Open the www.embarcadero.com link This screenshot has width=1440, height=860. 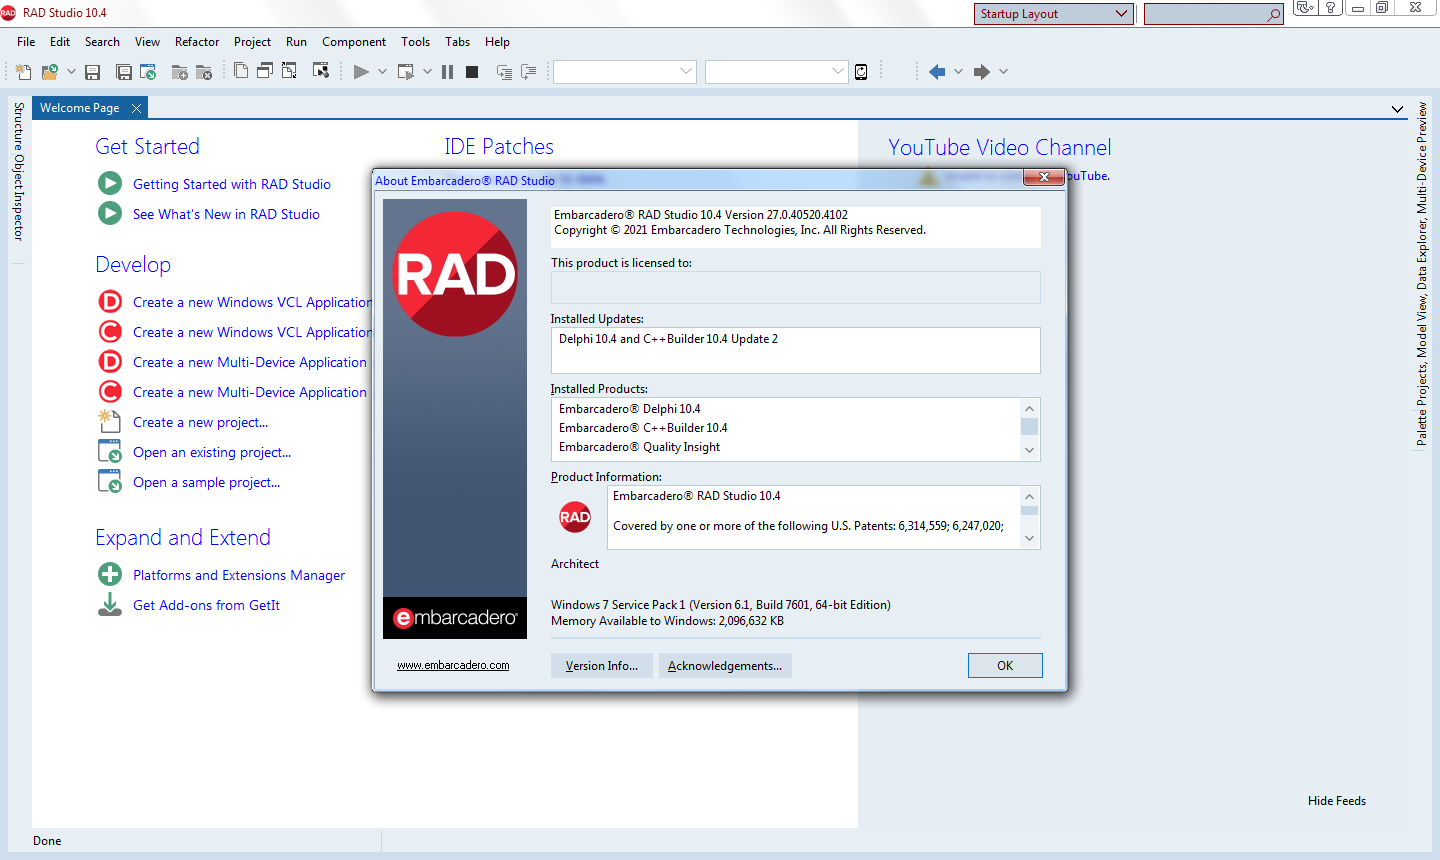453,666
